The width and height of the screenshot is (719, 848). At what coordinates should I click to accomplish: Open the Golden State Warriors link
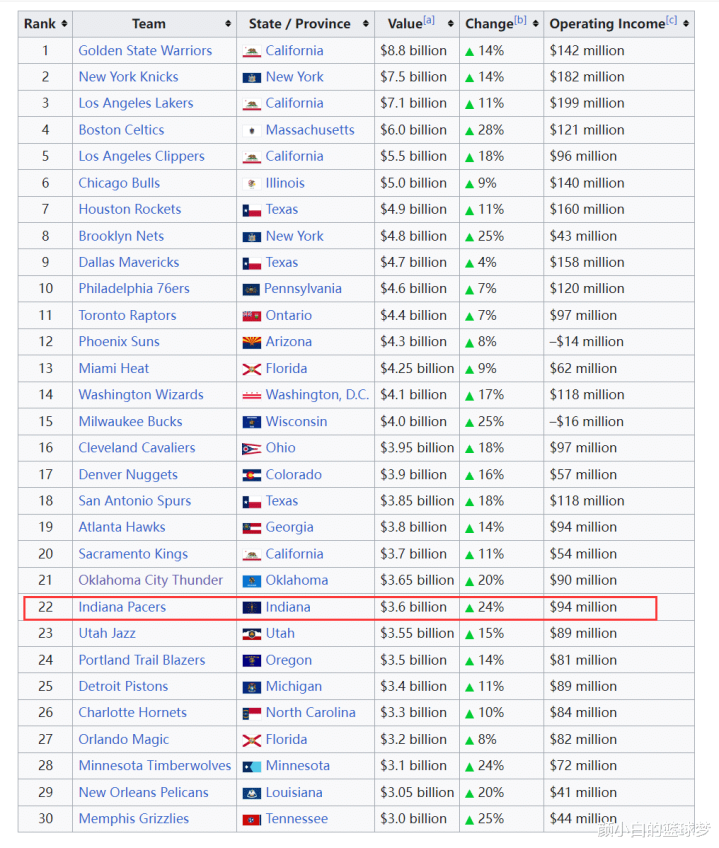coord(145,50)
